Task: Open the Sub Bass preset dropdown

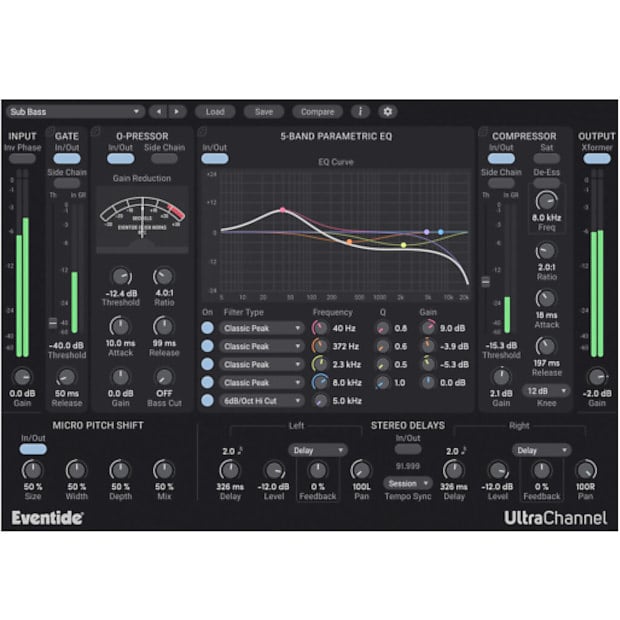Action: click(x=75, y=112)
